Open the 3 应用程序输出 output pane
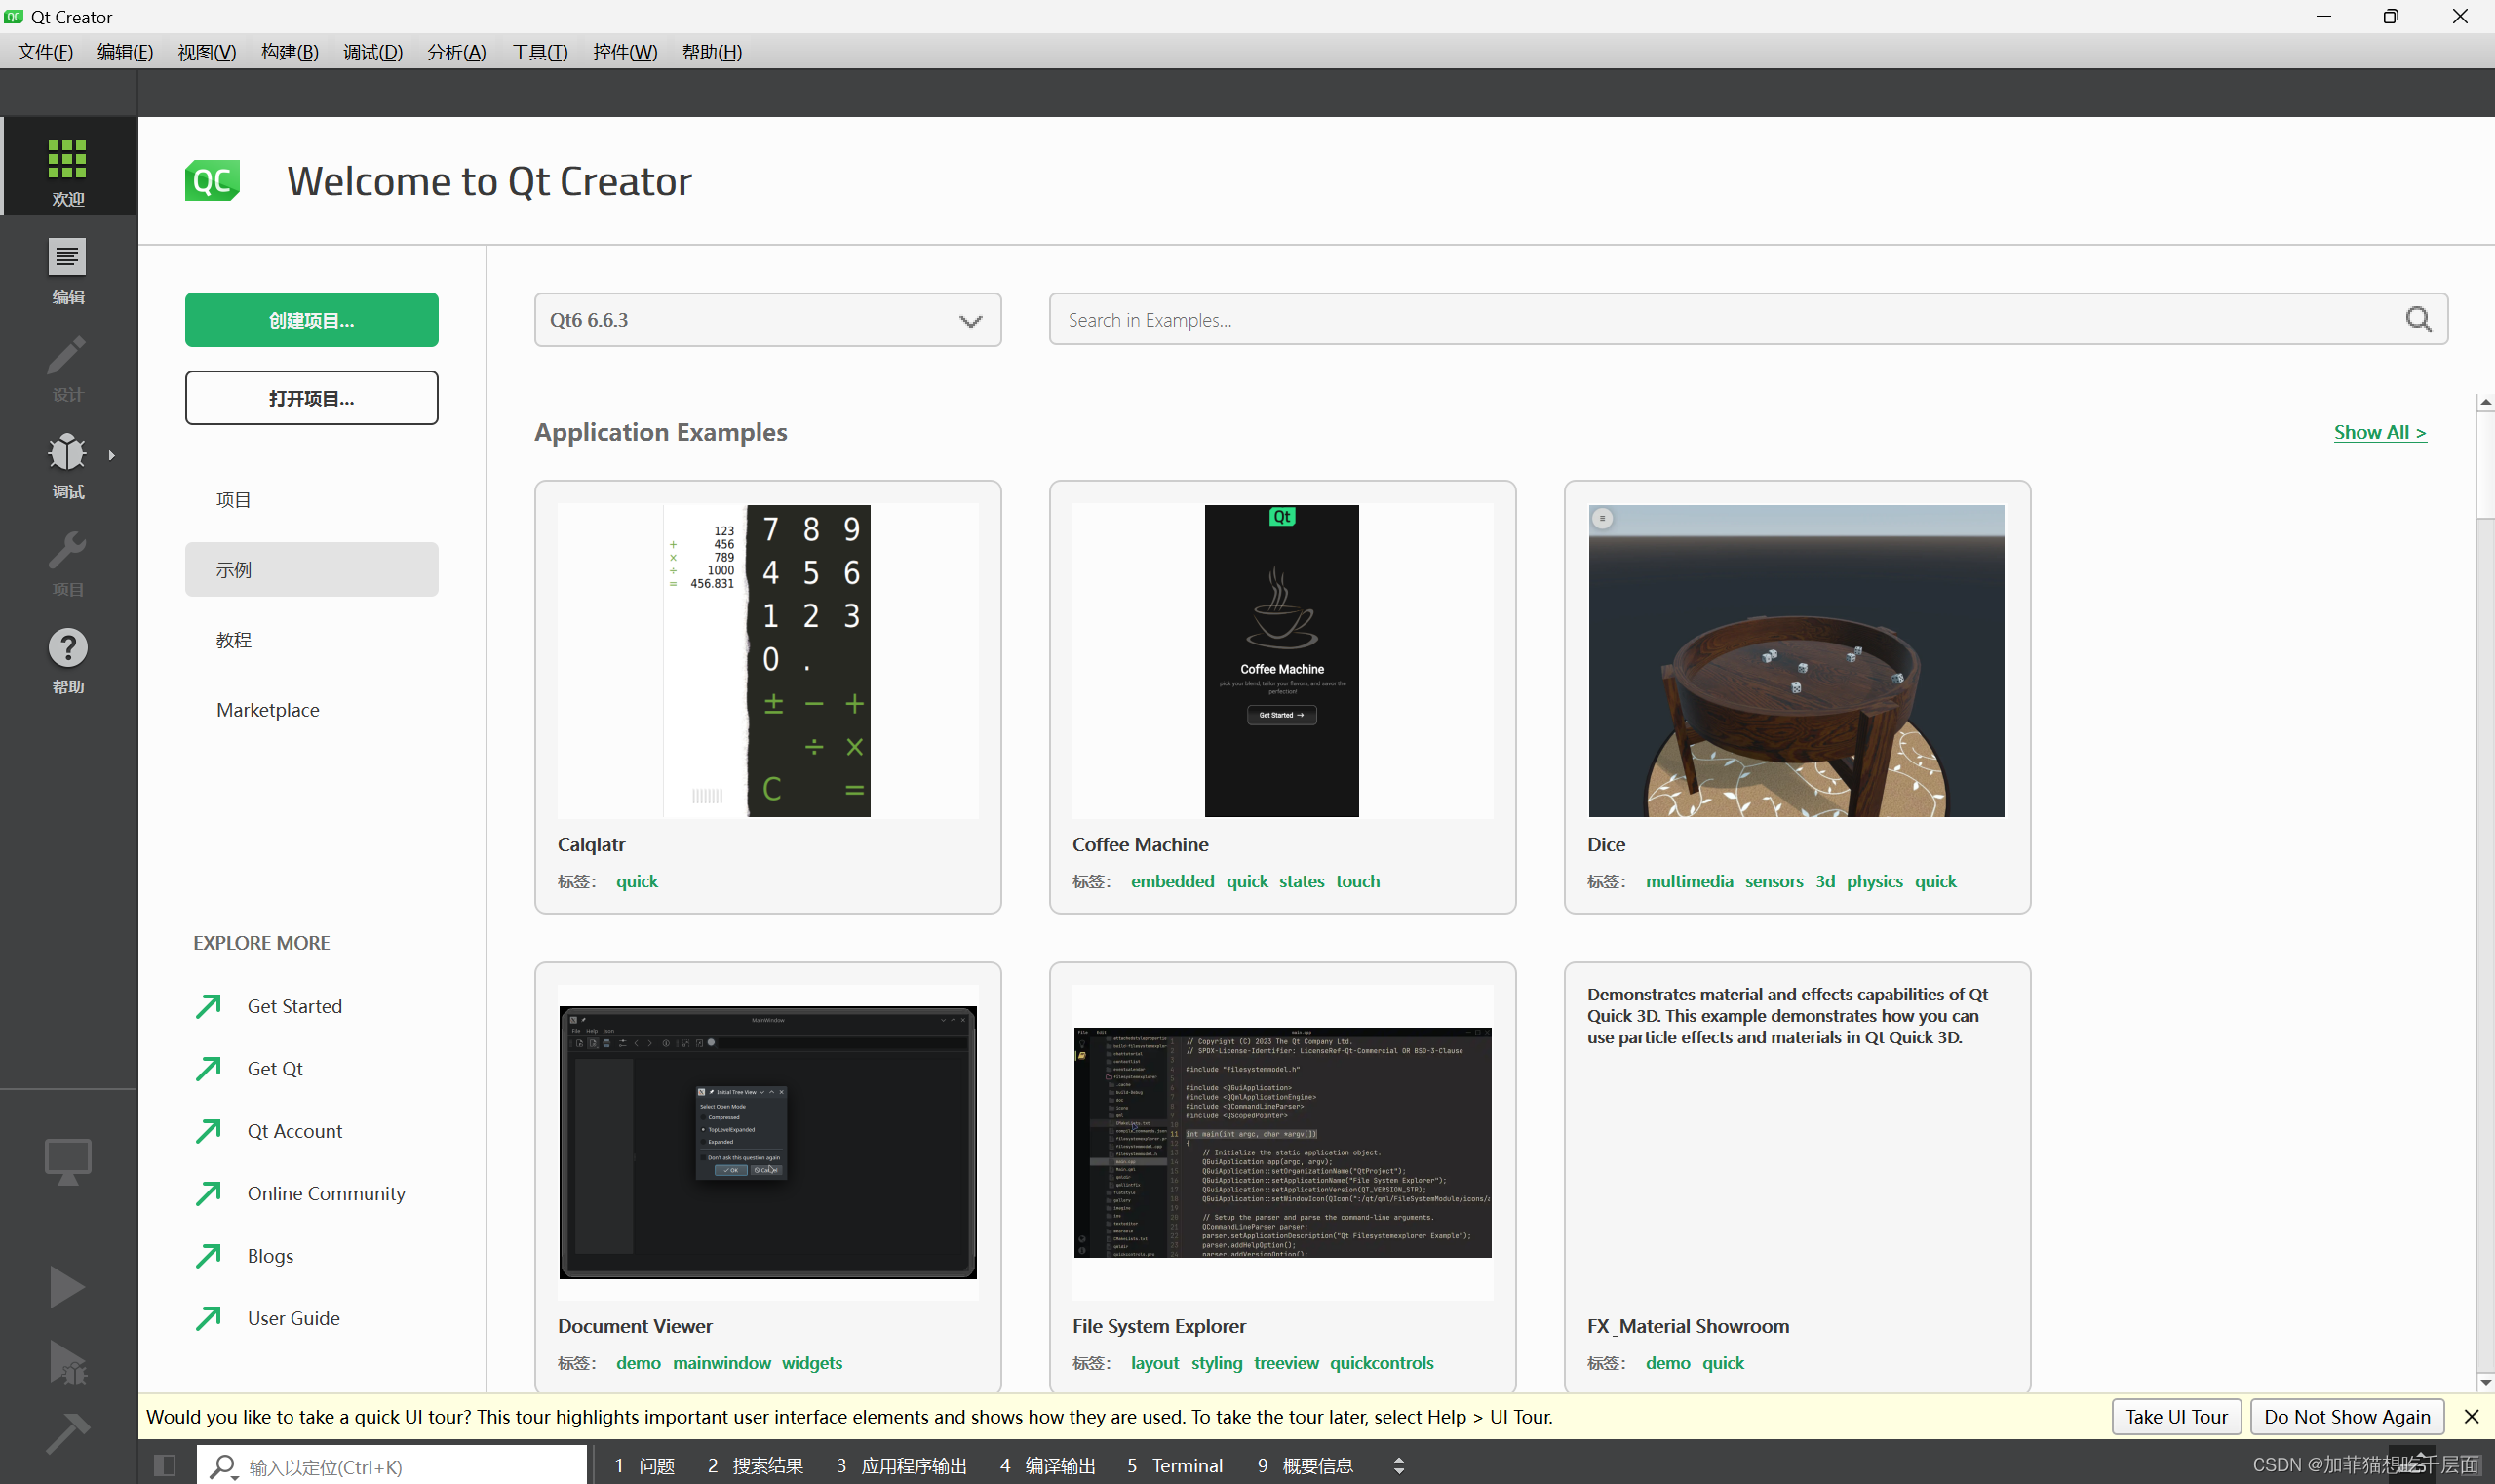The image size is (2495, 1484). pyautogui.click(x=901, y=1465)
